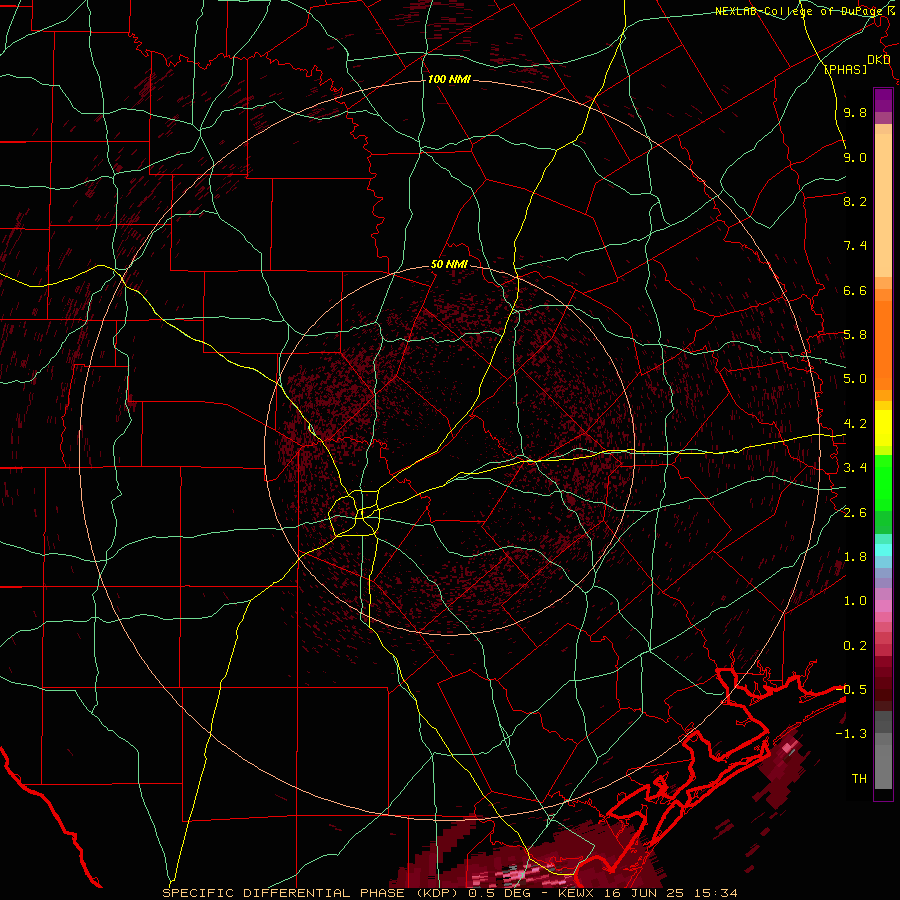Click the 100 NMI range ring label
900x900 pixels.
click(449, 79)
